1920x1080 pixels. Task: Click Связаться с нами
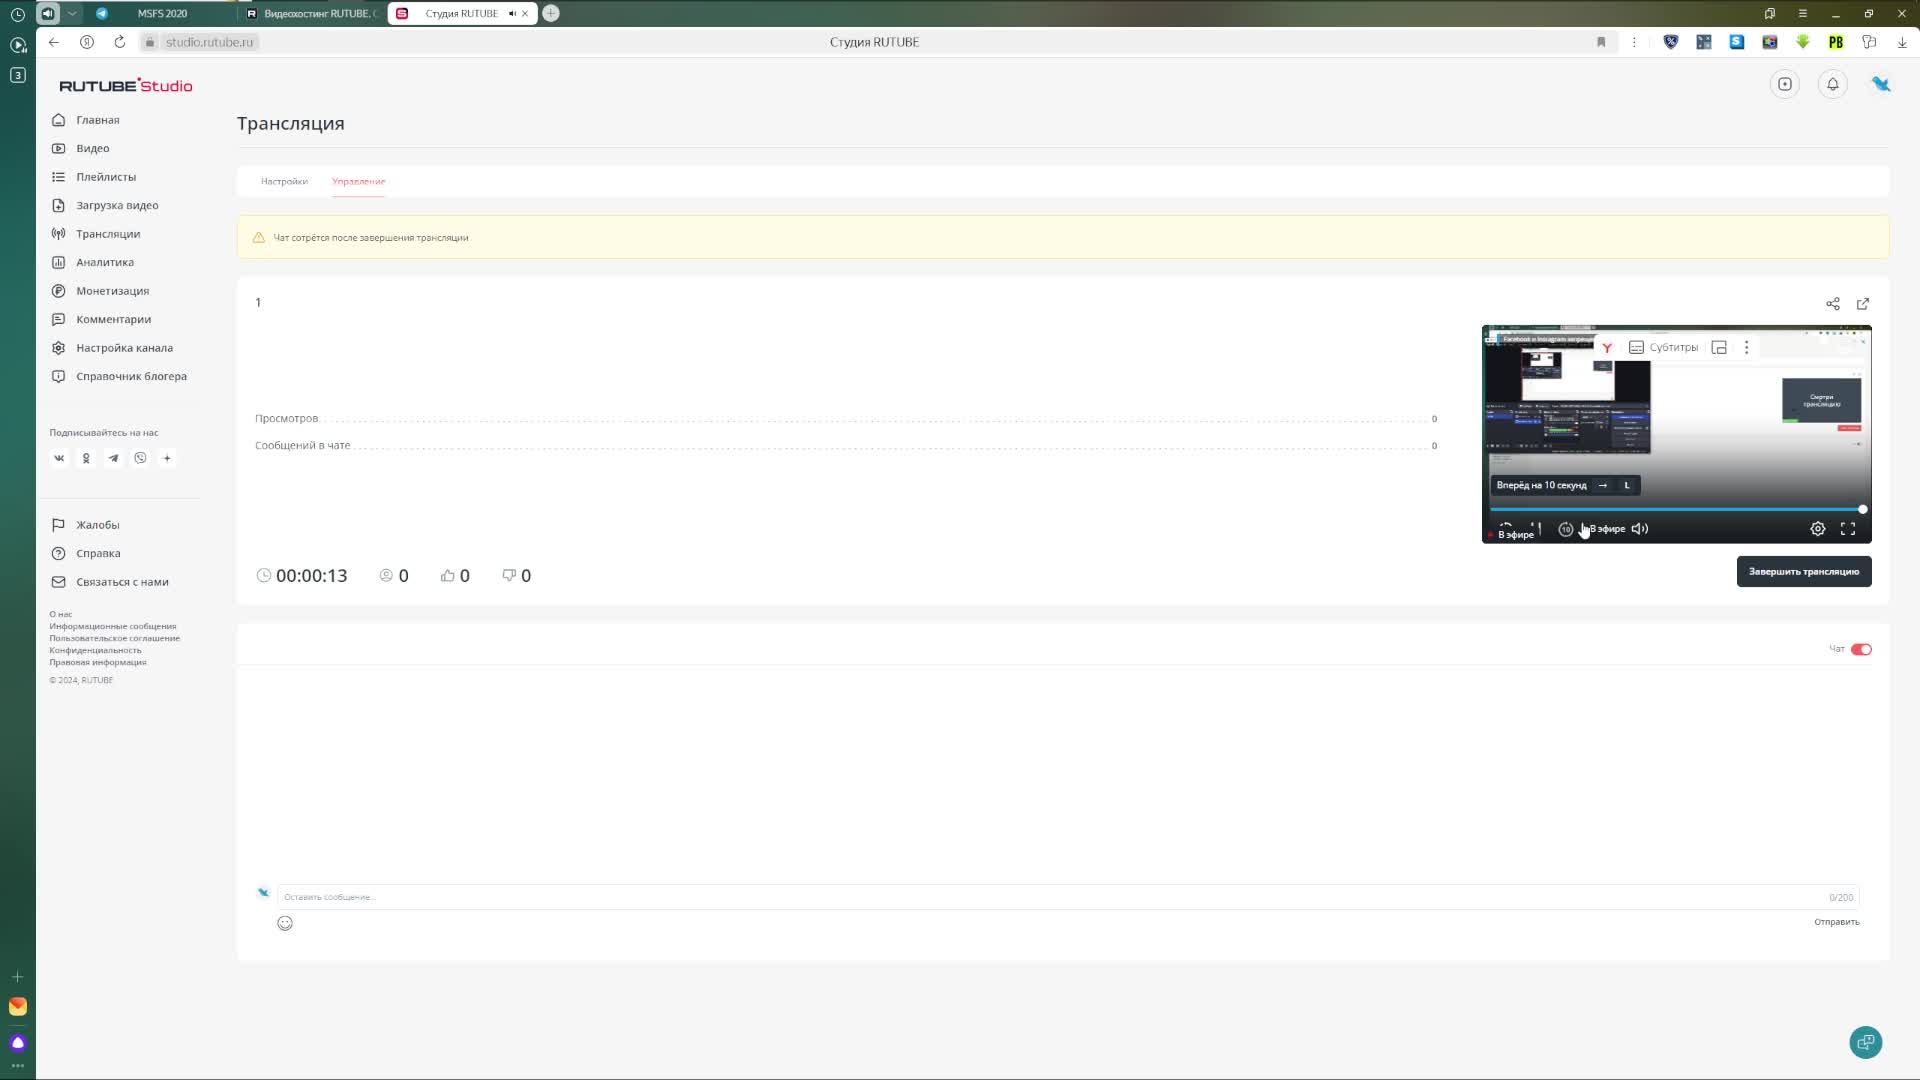[121, 582]
